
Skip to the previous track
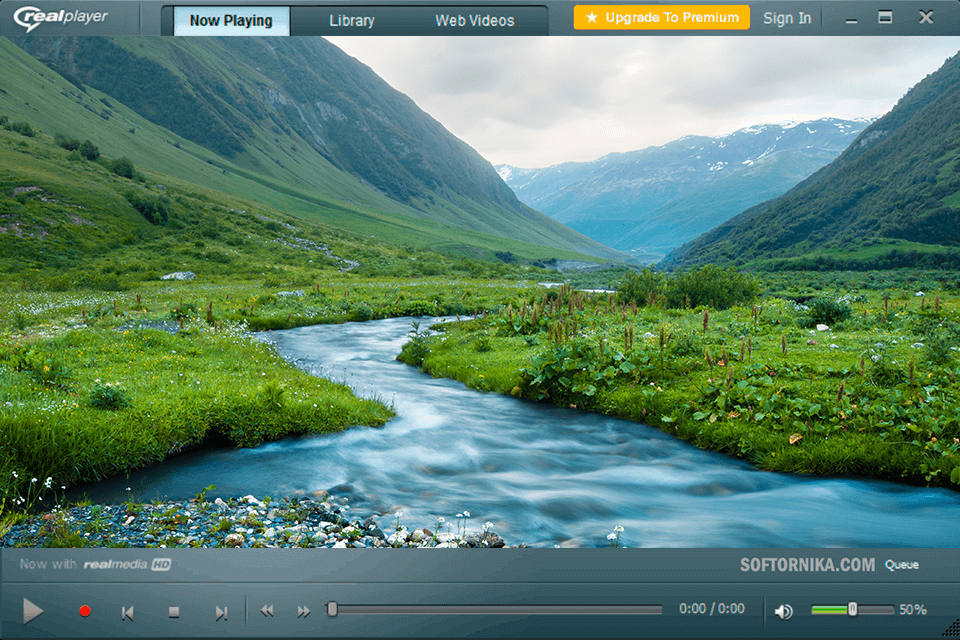pyautogui.click(x=127, y=612)
